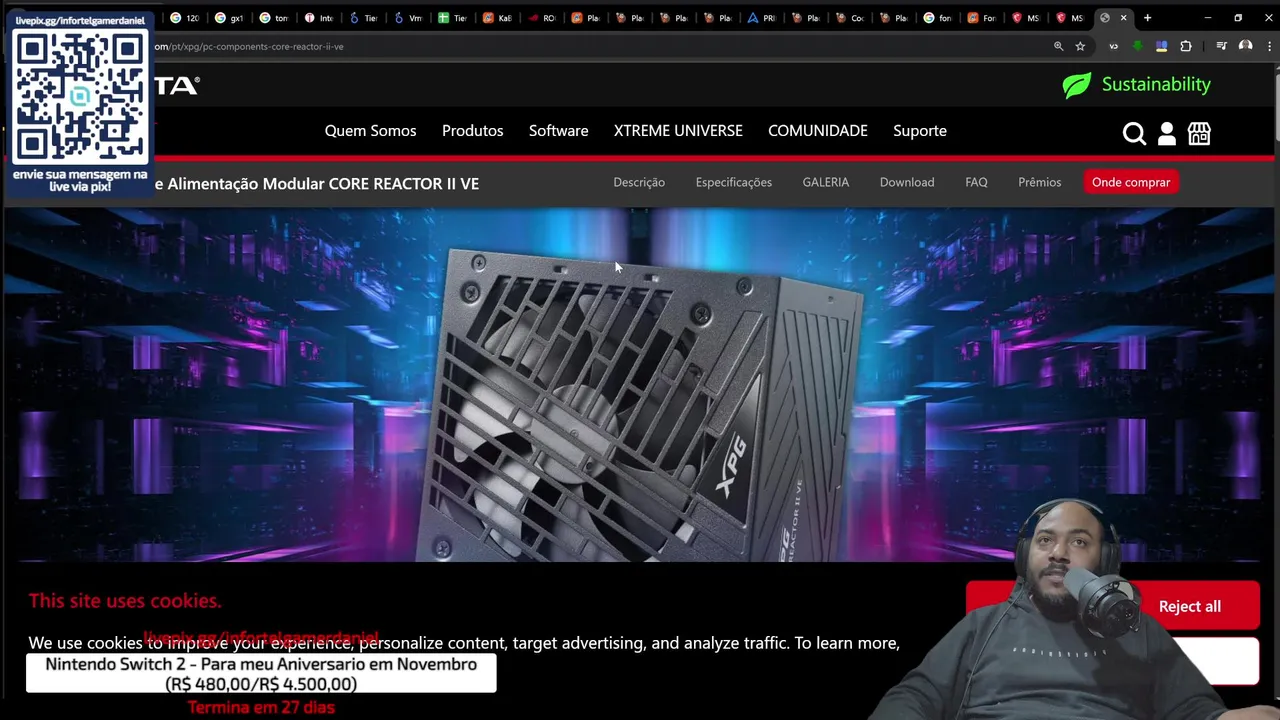Open the site search magnifier icon
Screen dimensions: 1280x720
tap(1134, 134)
